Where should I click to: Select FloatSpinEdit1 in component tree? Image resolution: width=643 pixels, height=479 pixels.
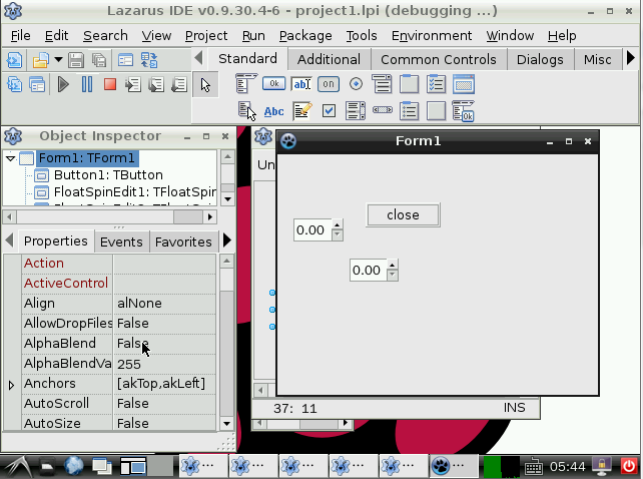(x=135, y=192)
